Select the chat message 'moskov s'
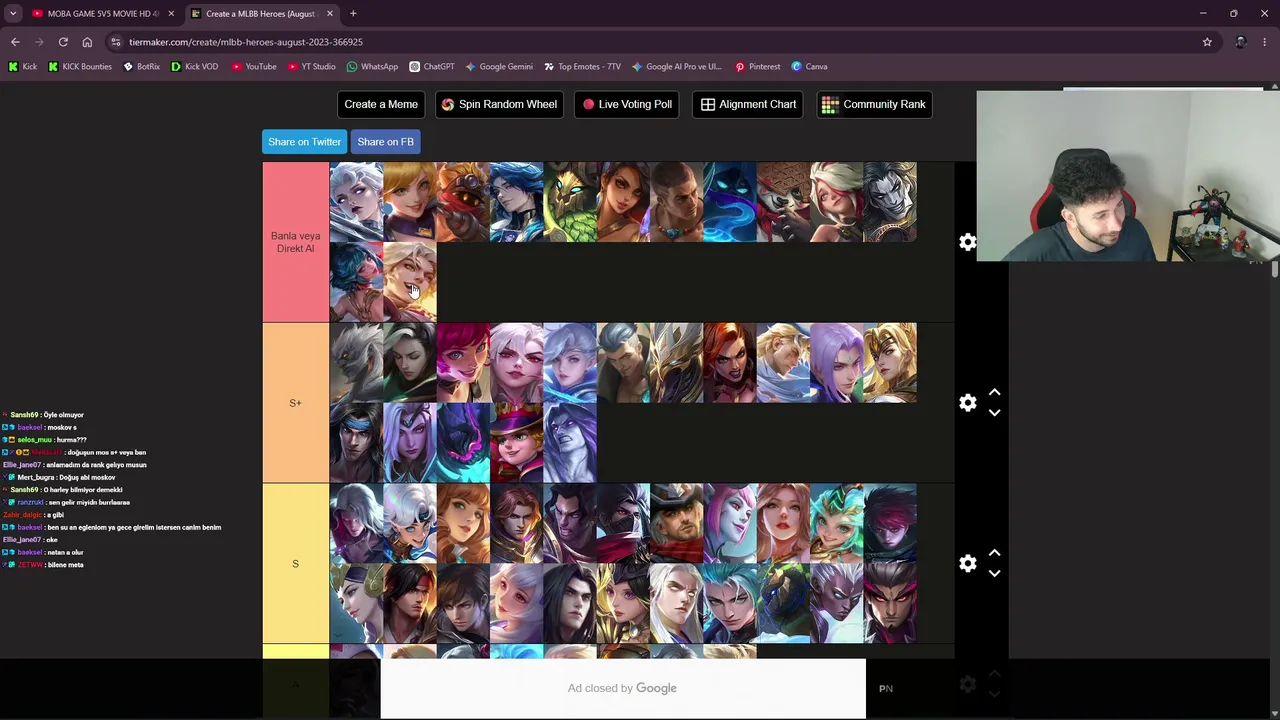Viewport: 1280px width, 720px height. coord(61,427)
